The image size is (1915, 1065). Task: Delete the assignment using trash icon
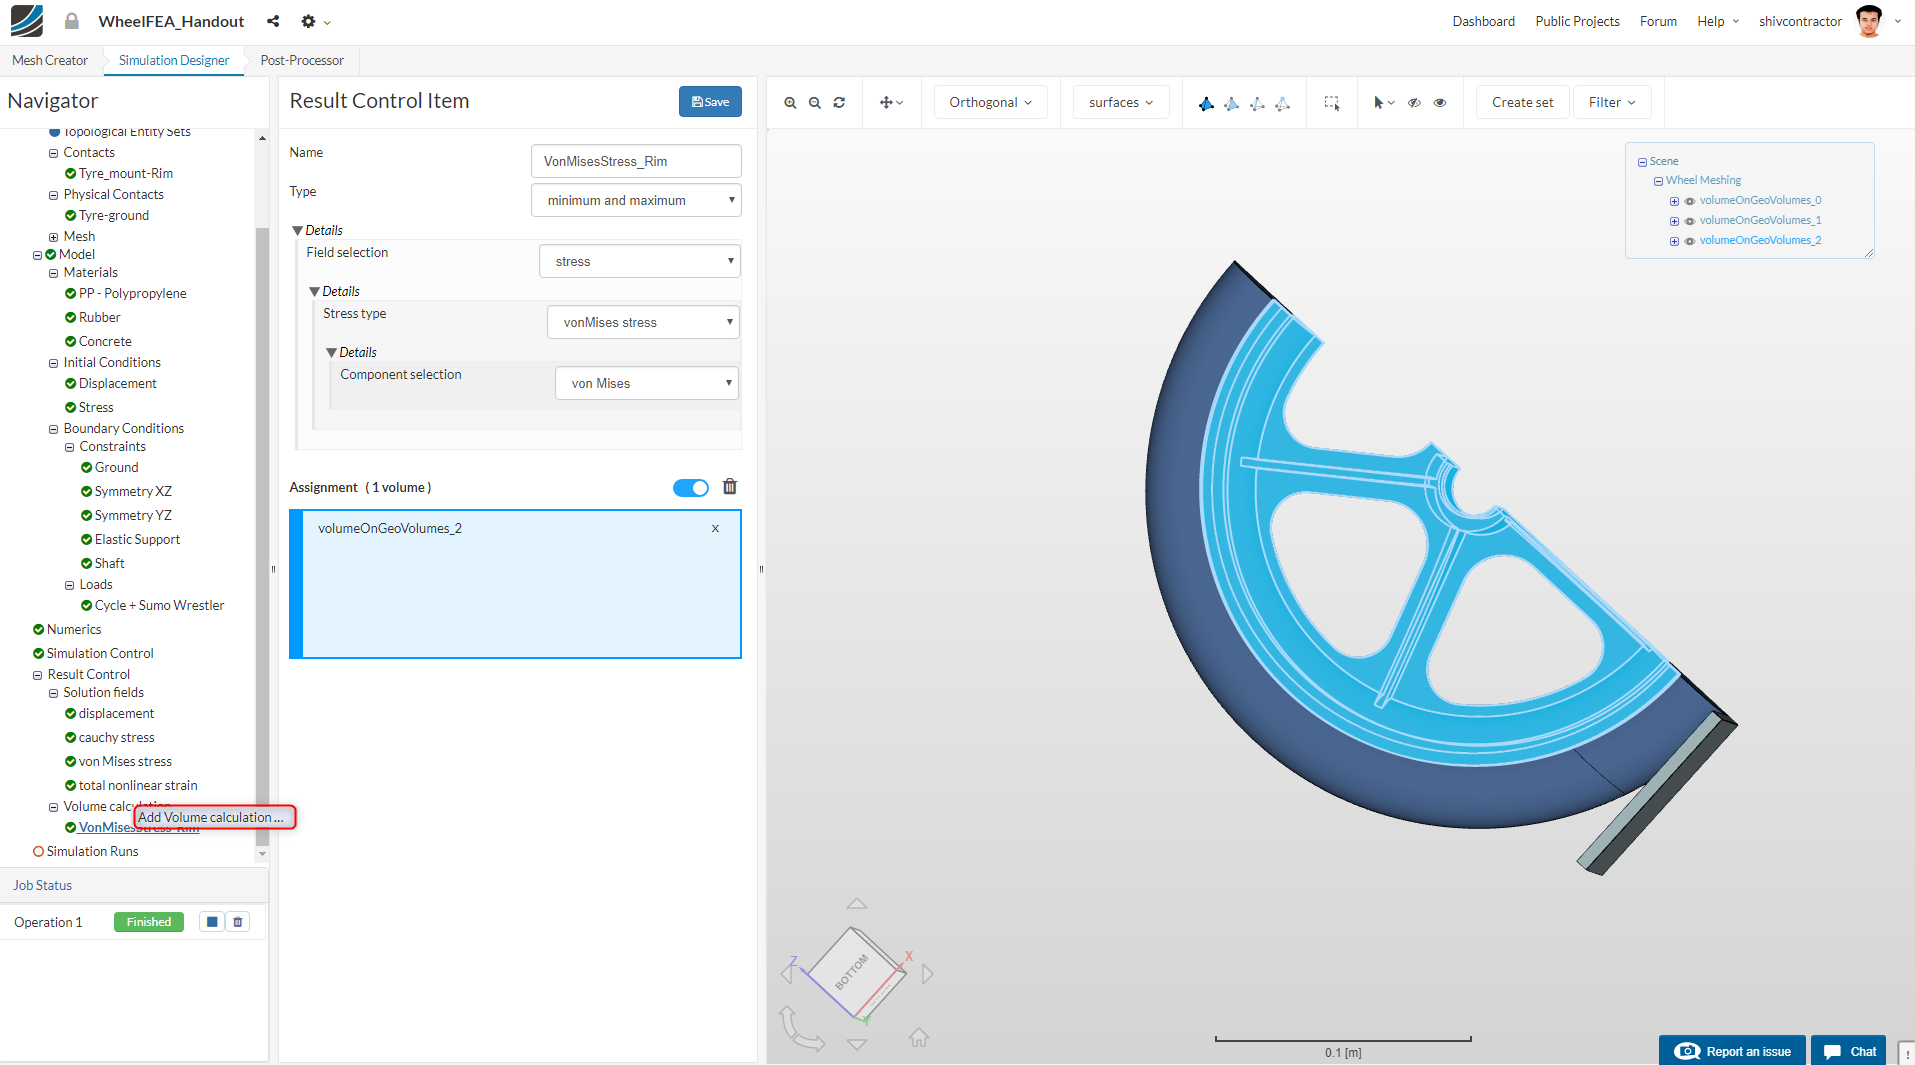pos(730,487)
